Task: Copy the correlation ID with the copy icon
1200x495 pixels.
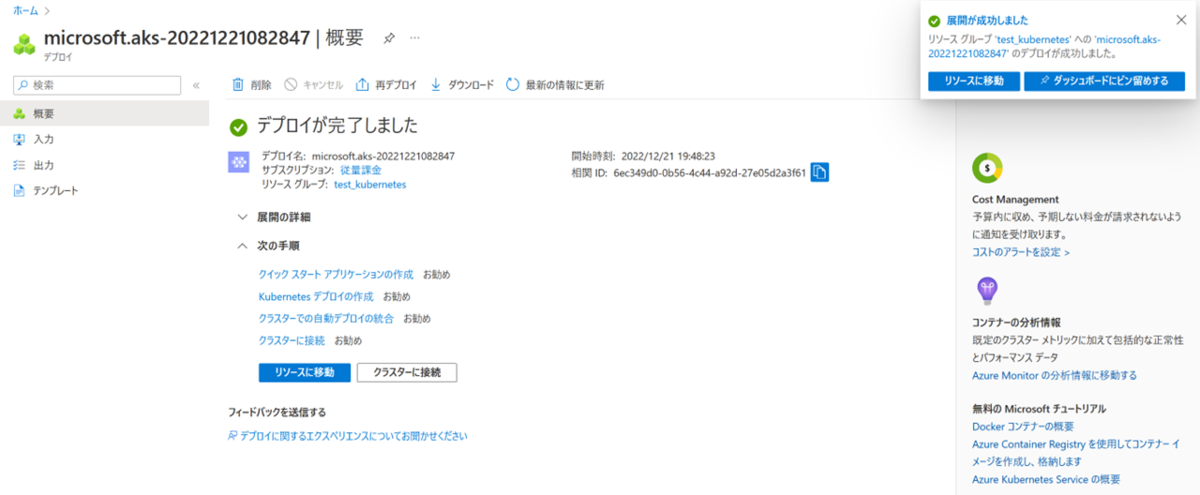Action: (x=820, y=172)
